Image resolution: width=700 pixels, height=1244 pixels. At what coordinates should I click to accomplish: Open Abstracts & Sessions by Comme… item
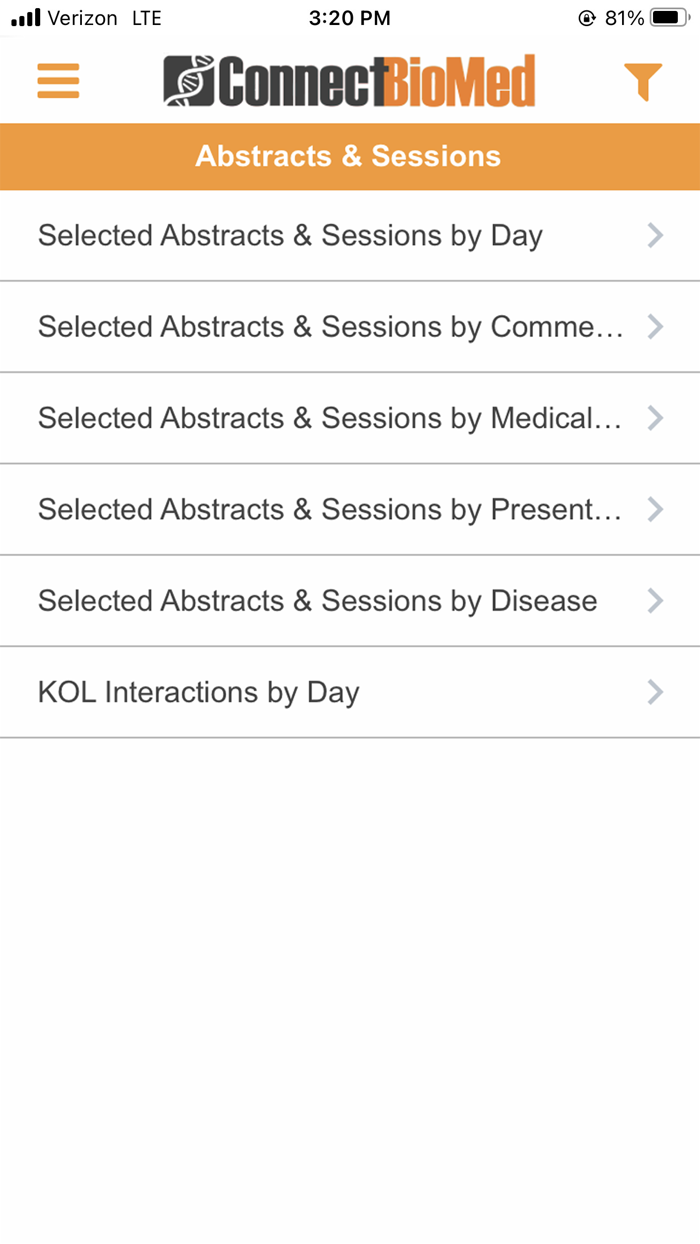click(x=330, y=327)
